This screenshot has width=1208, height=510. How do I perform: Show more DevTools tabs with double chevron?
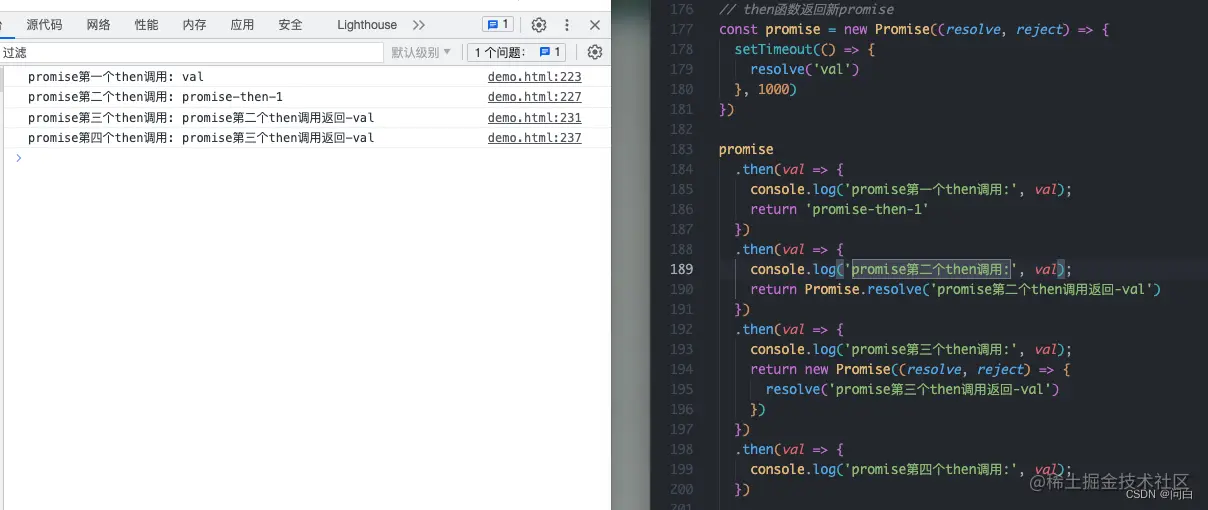coord(419,25)
